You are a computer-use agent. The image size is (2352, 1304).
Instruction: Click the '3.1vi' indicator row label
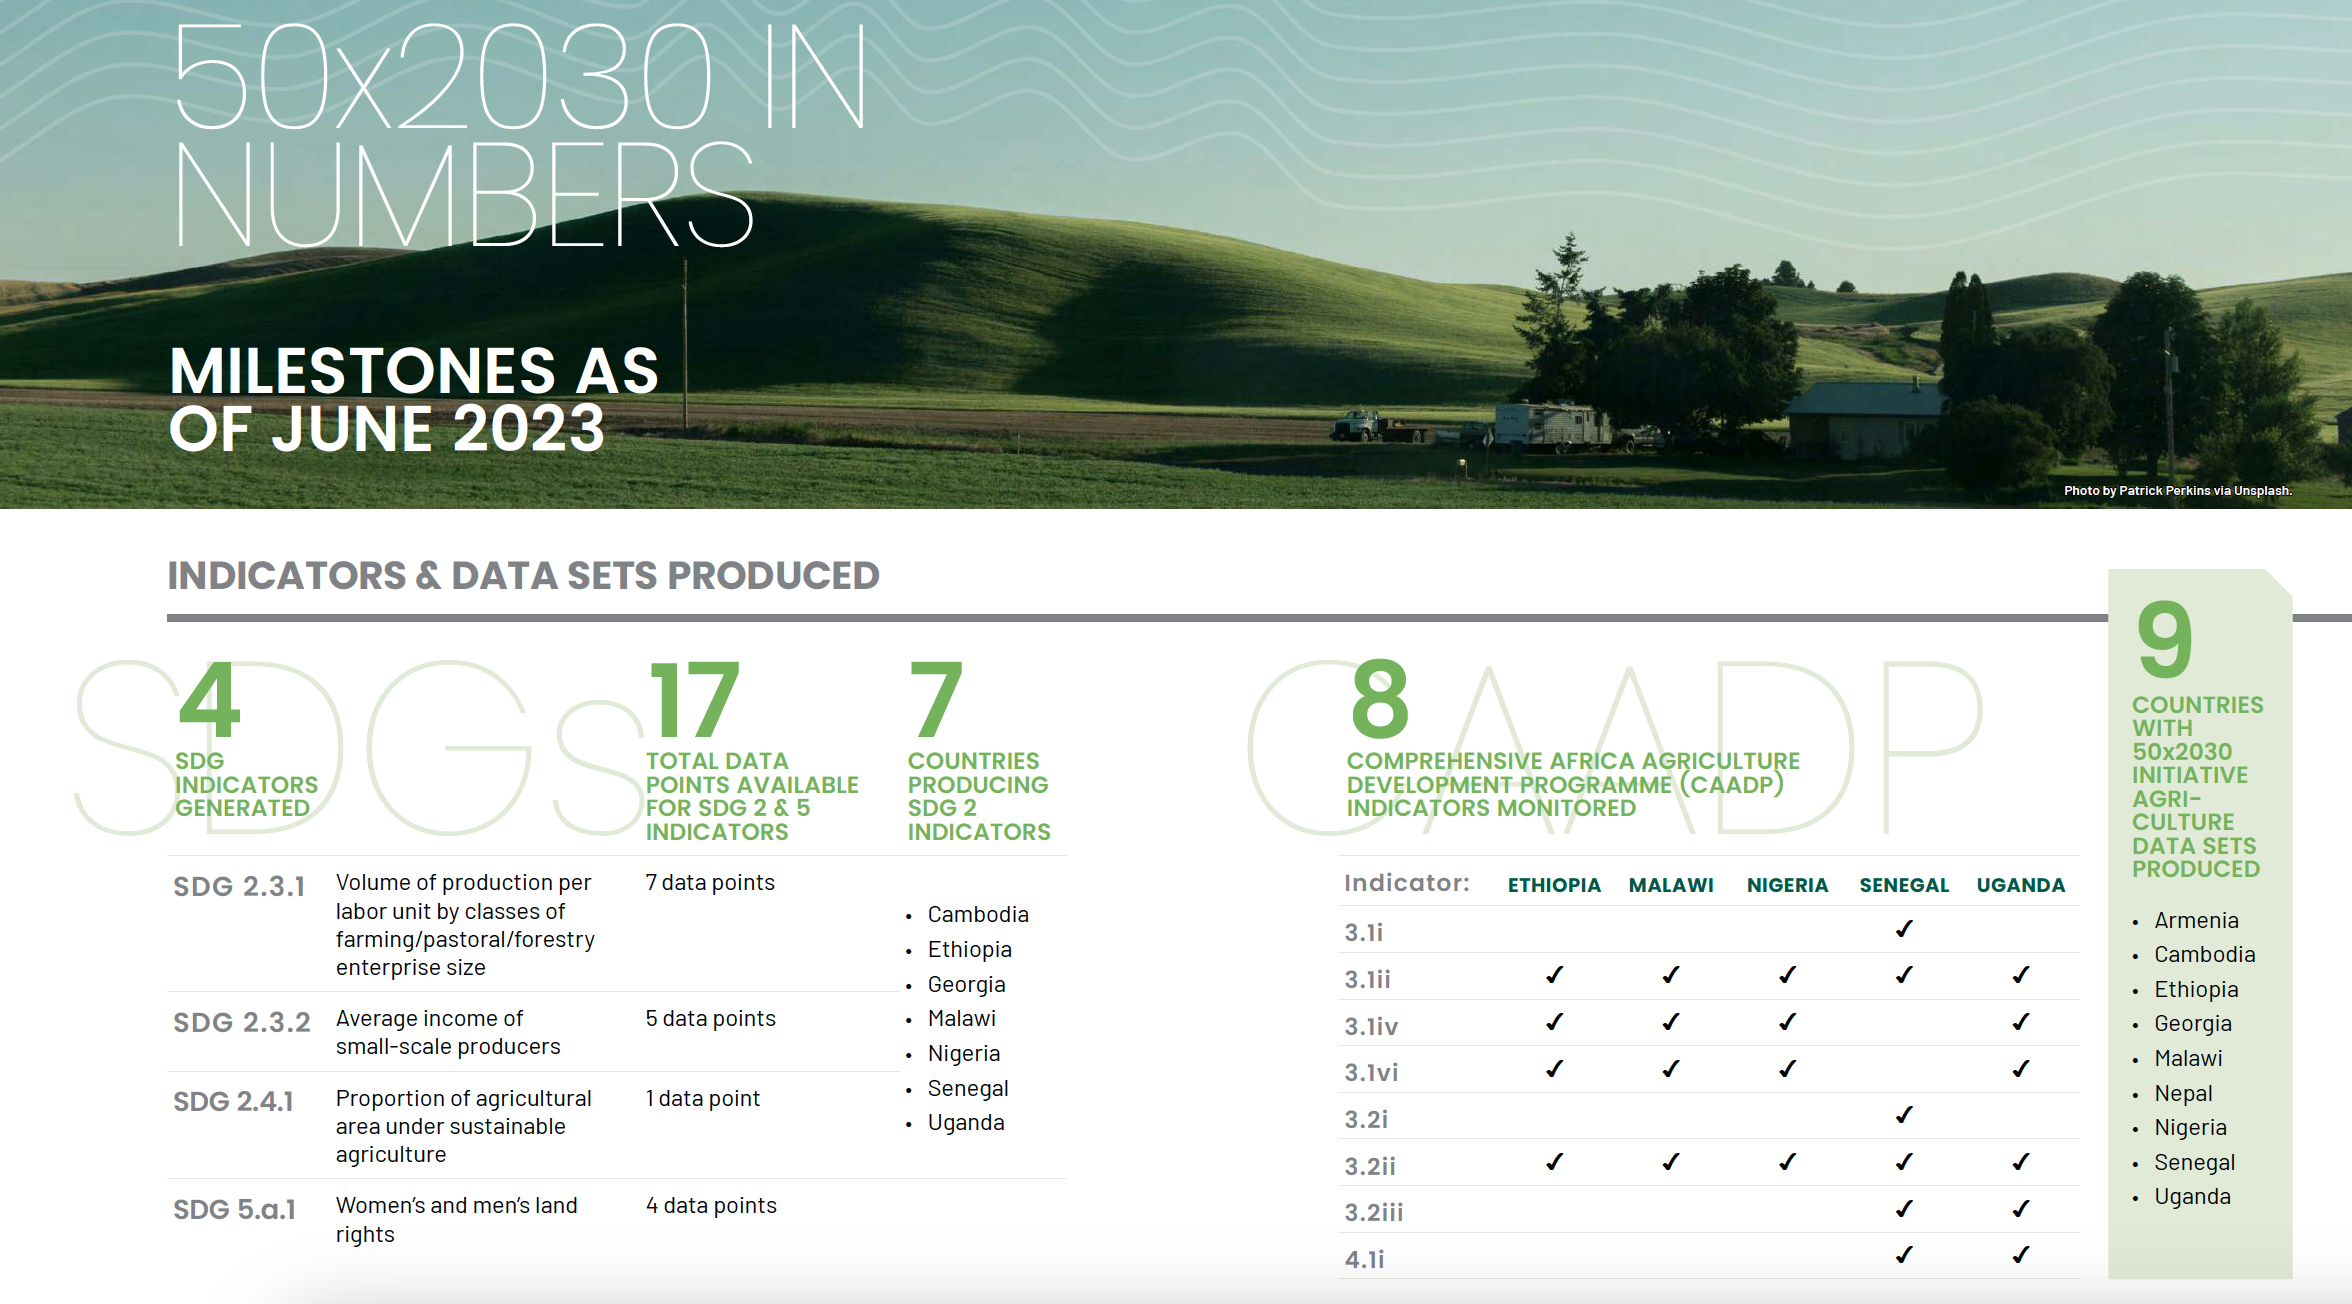tap(1371, 1072)
